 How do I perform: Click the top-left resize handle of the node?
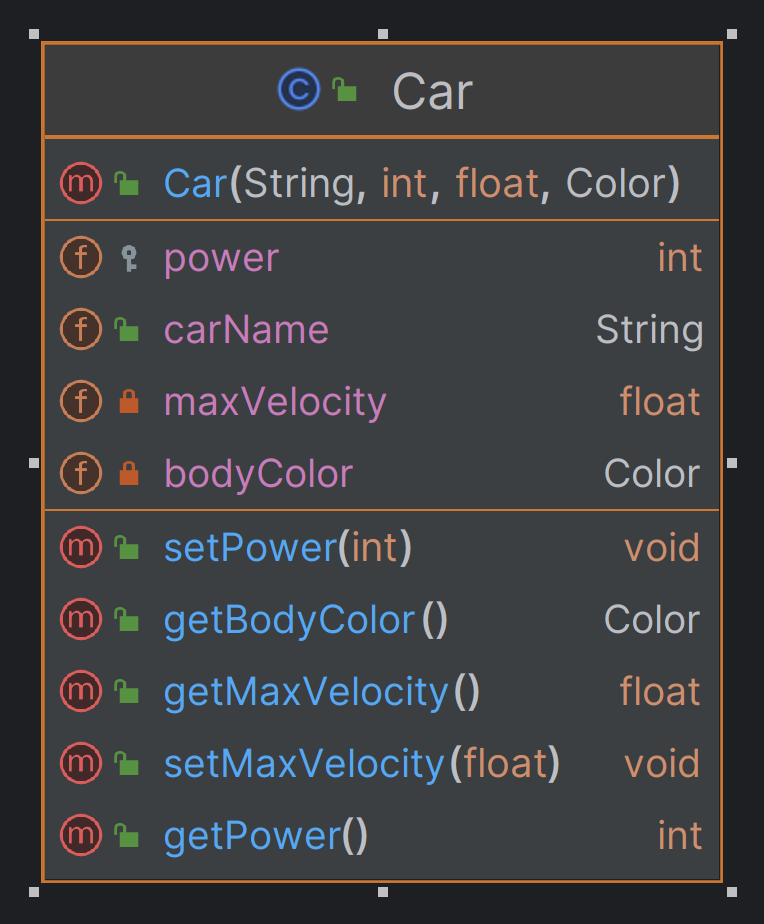pos(34,34)
